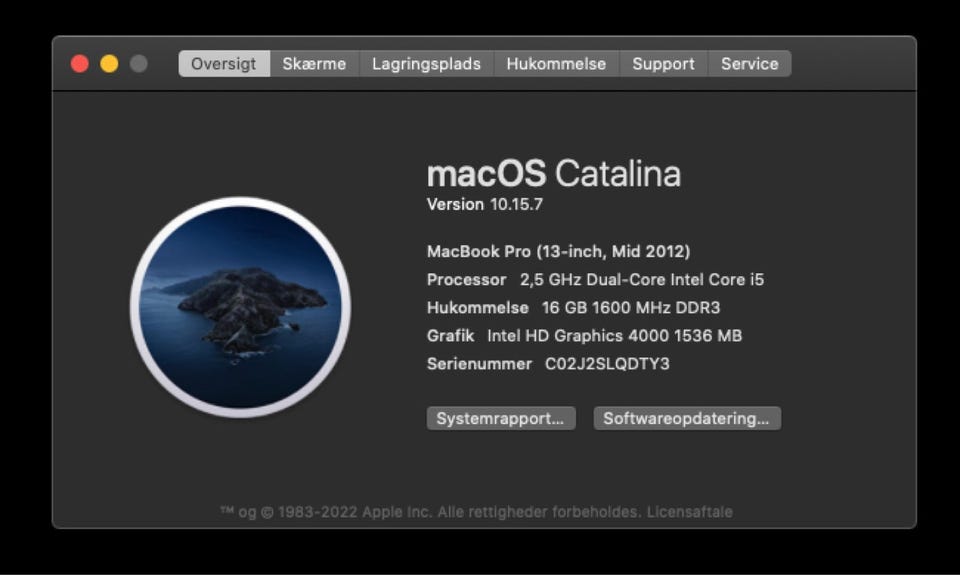This screenshot has width=960, height=575.
Task: Click the MacBook Pro (13-inch, Mid 2012) text
Action: [558, 252]
